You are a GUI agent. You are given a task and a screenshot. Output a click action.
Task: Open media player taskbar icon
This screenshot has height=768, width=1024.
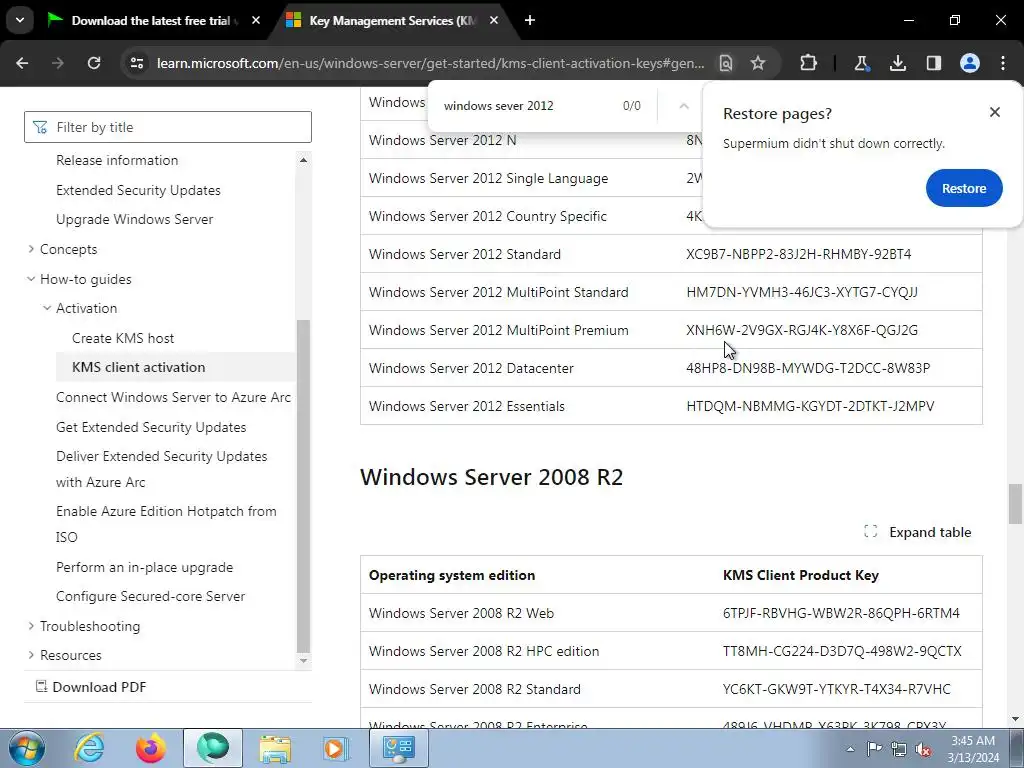336,748
